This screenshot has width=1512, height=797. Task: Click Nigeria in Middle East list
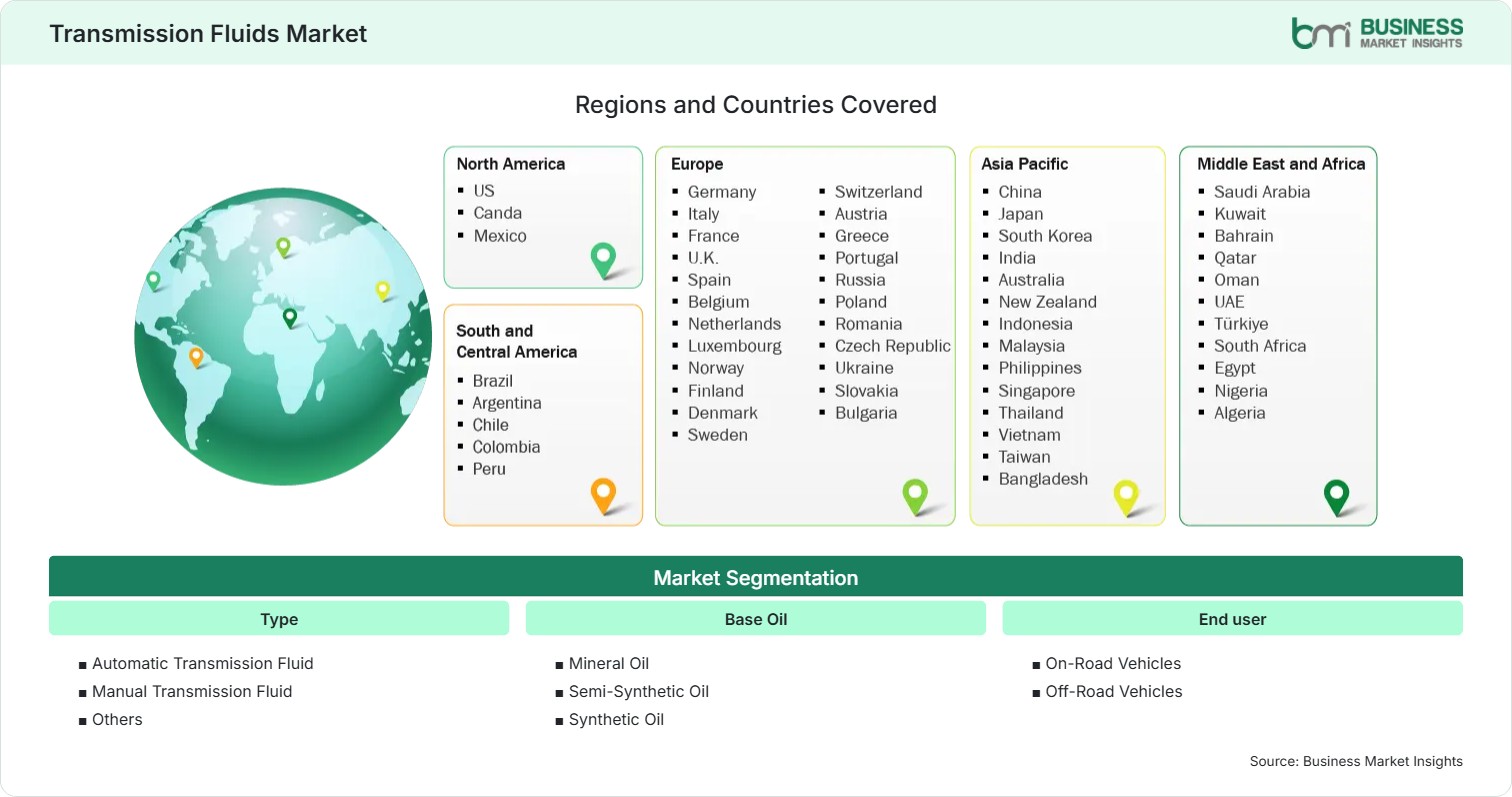1241,391
